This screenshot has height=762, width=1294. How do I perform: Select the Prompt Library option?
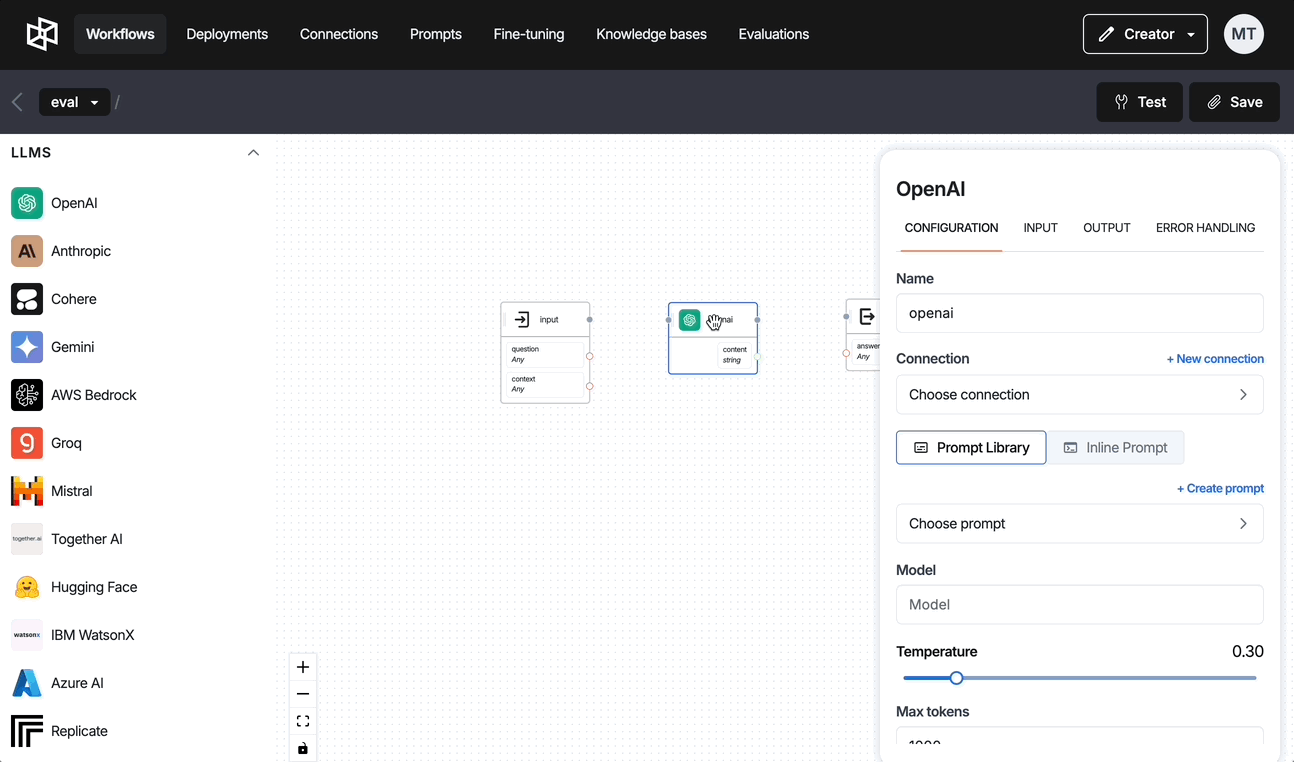[x=971, y=448]
